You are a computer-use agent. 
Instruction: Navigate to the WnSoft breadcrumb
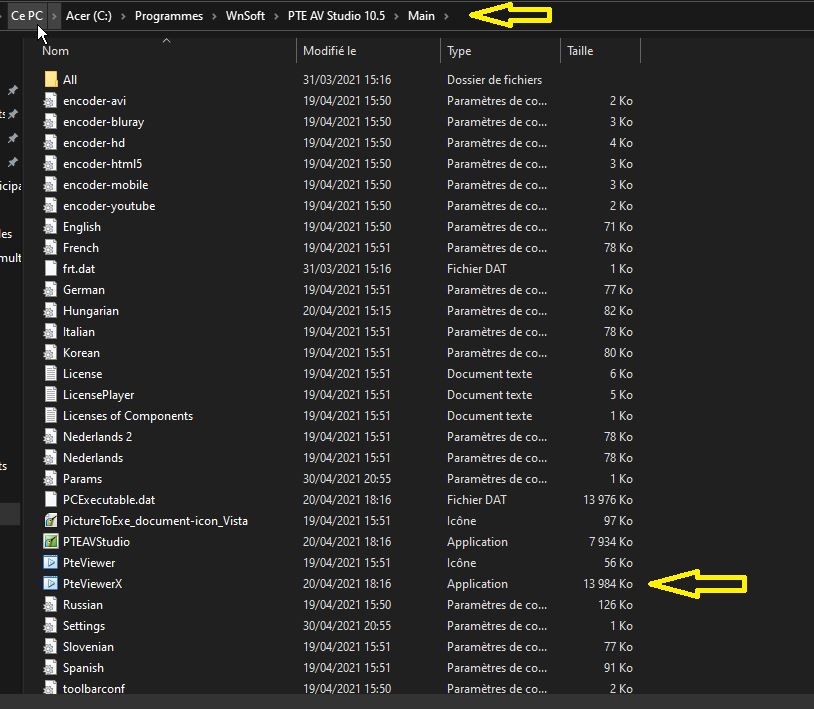[245, 16]
